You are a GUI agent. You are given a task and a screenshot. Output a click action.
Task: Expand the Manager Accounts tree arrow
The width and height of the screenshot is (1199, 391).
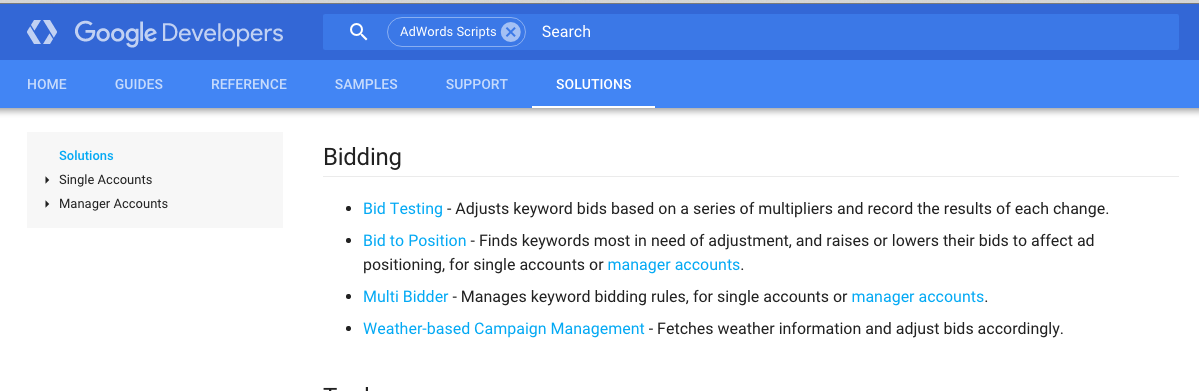tap(47, 204)
